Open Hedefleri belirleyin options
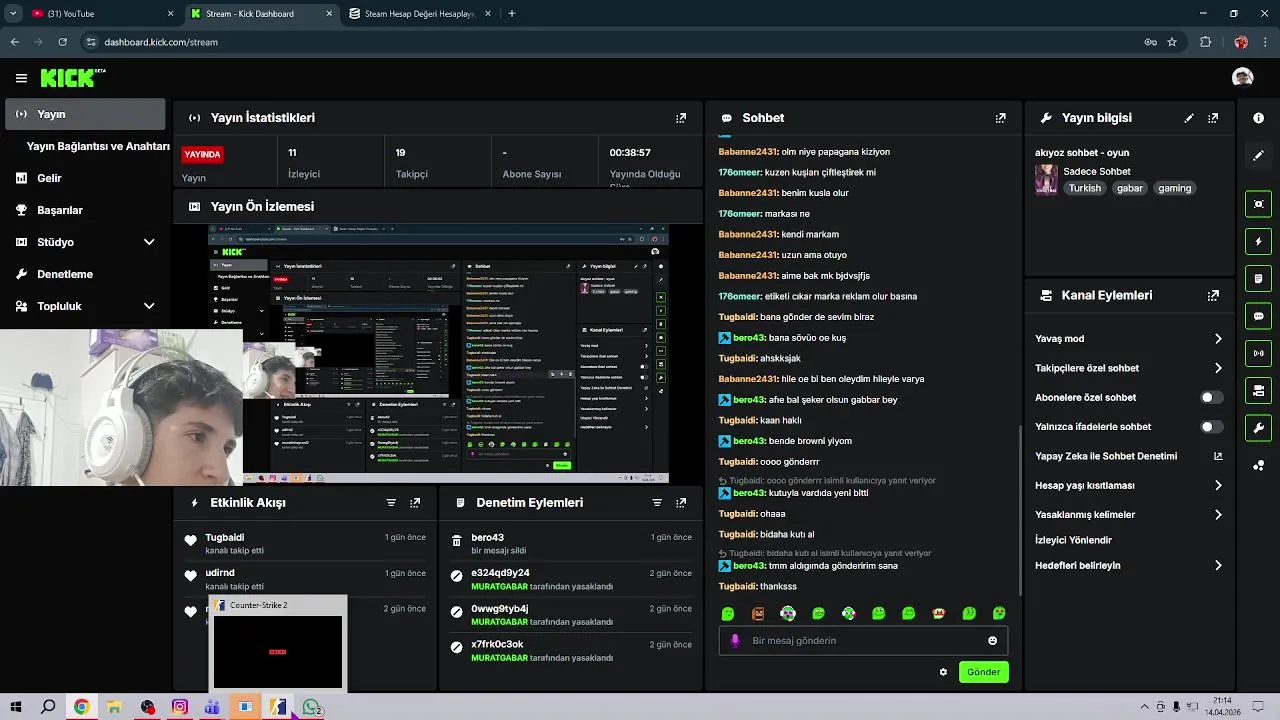Viewport: 1280px width, 720px height. tap(1128, 566)
